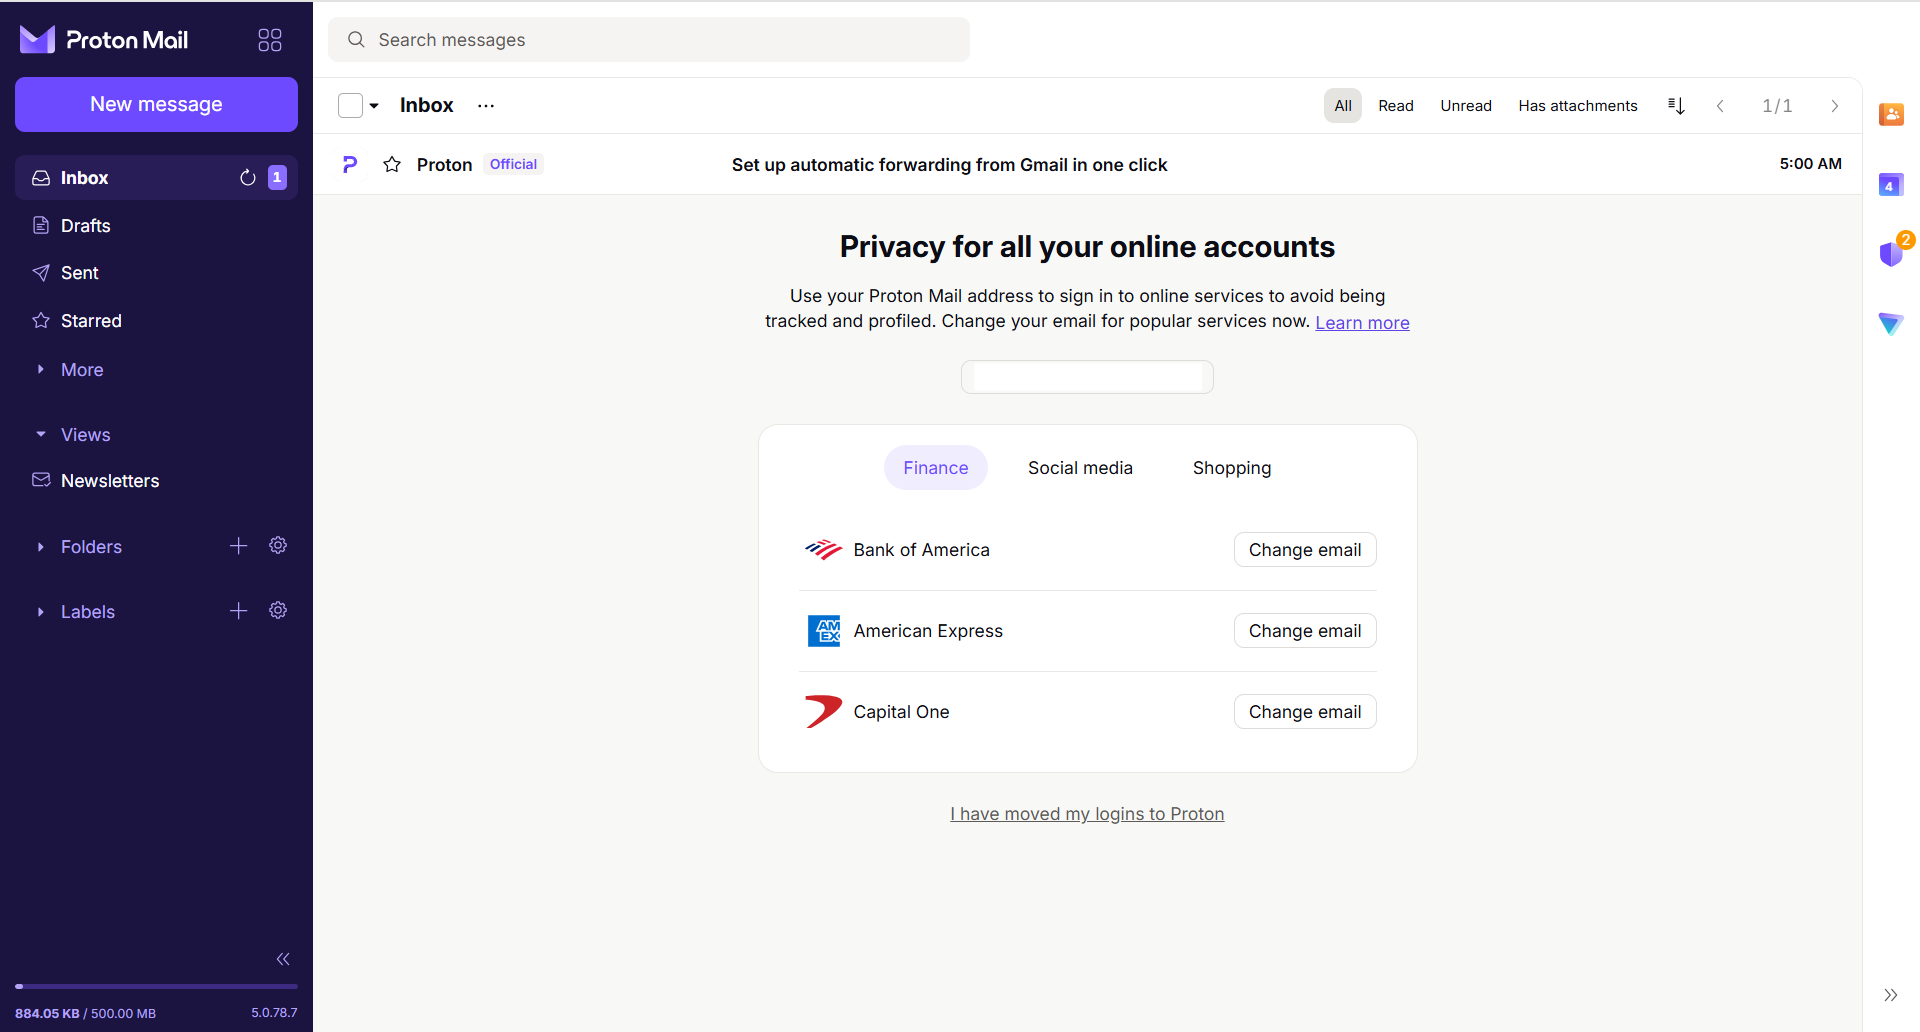Viewport: 1920px width, 1032px height.
Task: Open Folders settings gear
Action: click(x=278, y=545)
